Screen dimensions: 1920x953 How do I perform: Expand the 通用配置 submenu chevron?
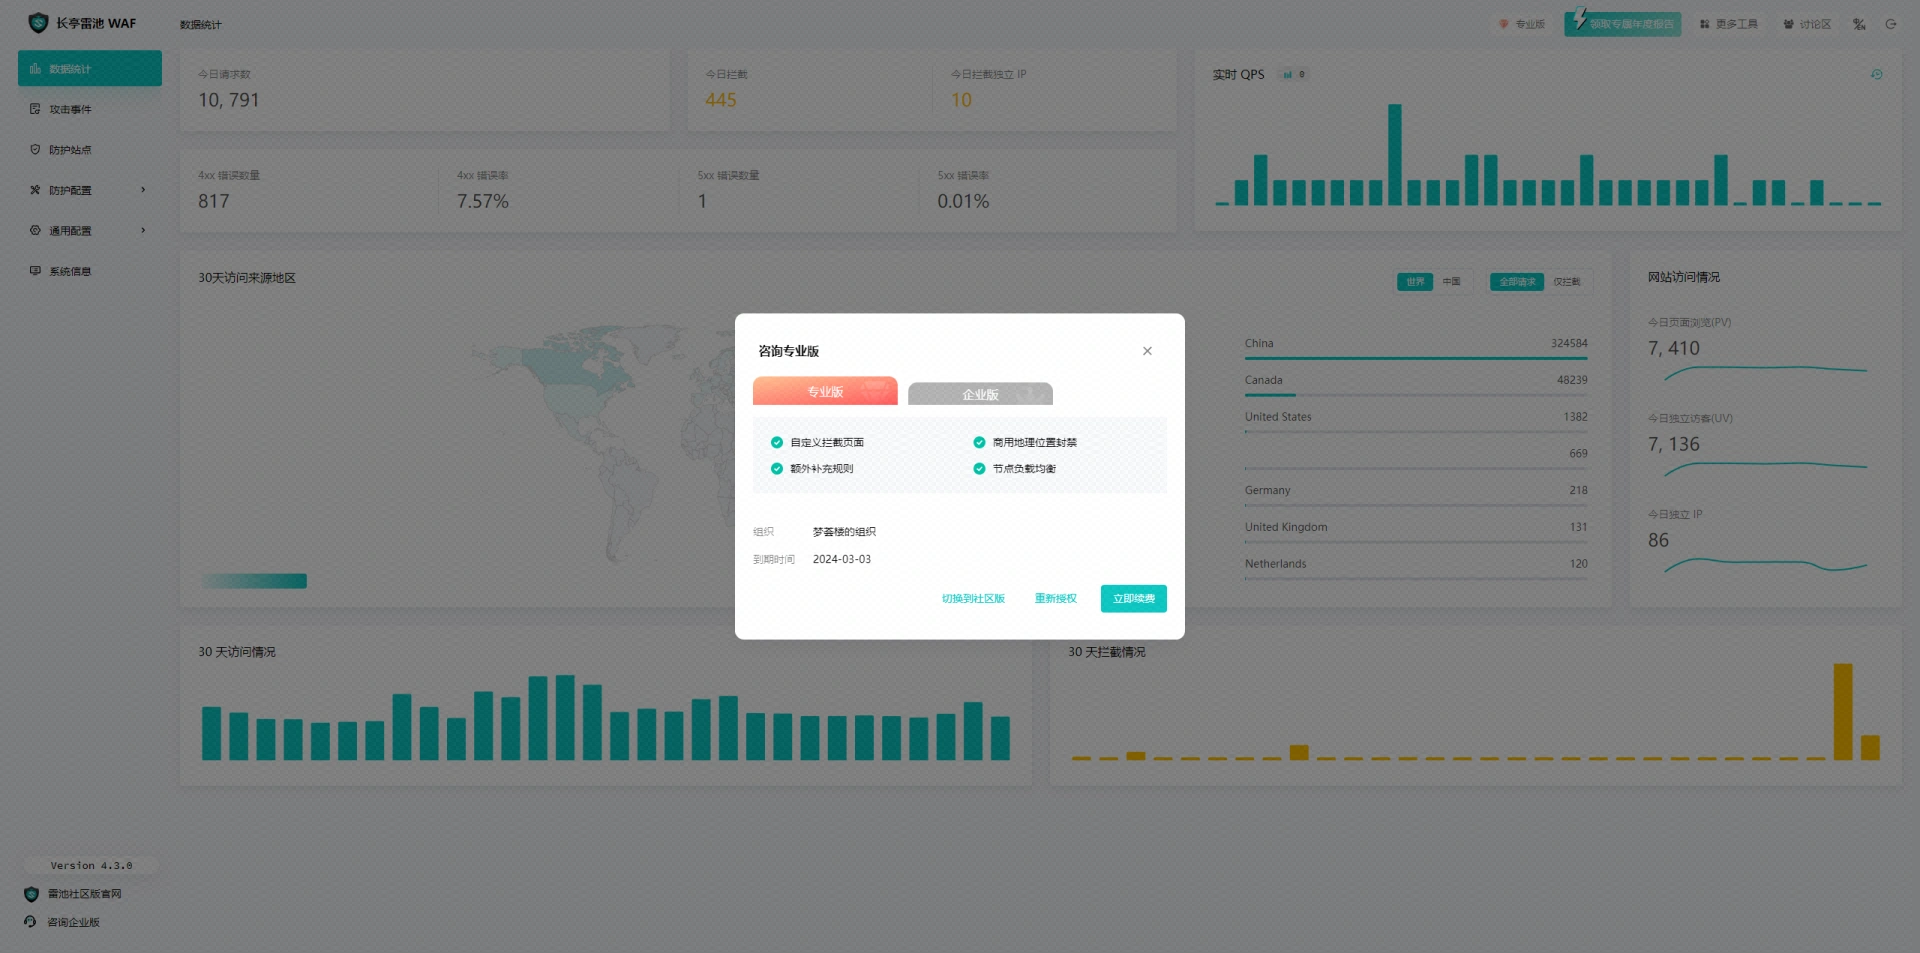[x=143, y=230]
